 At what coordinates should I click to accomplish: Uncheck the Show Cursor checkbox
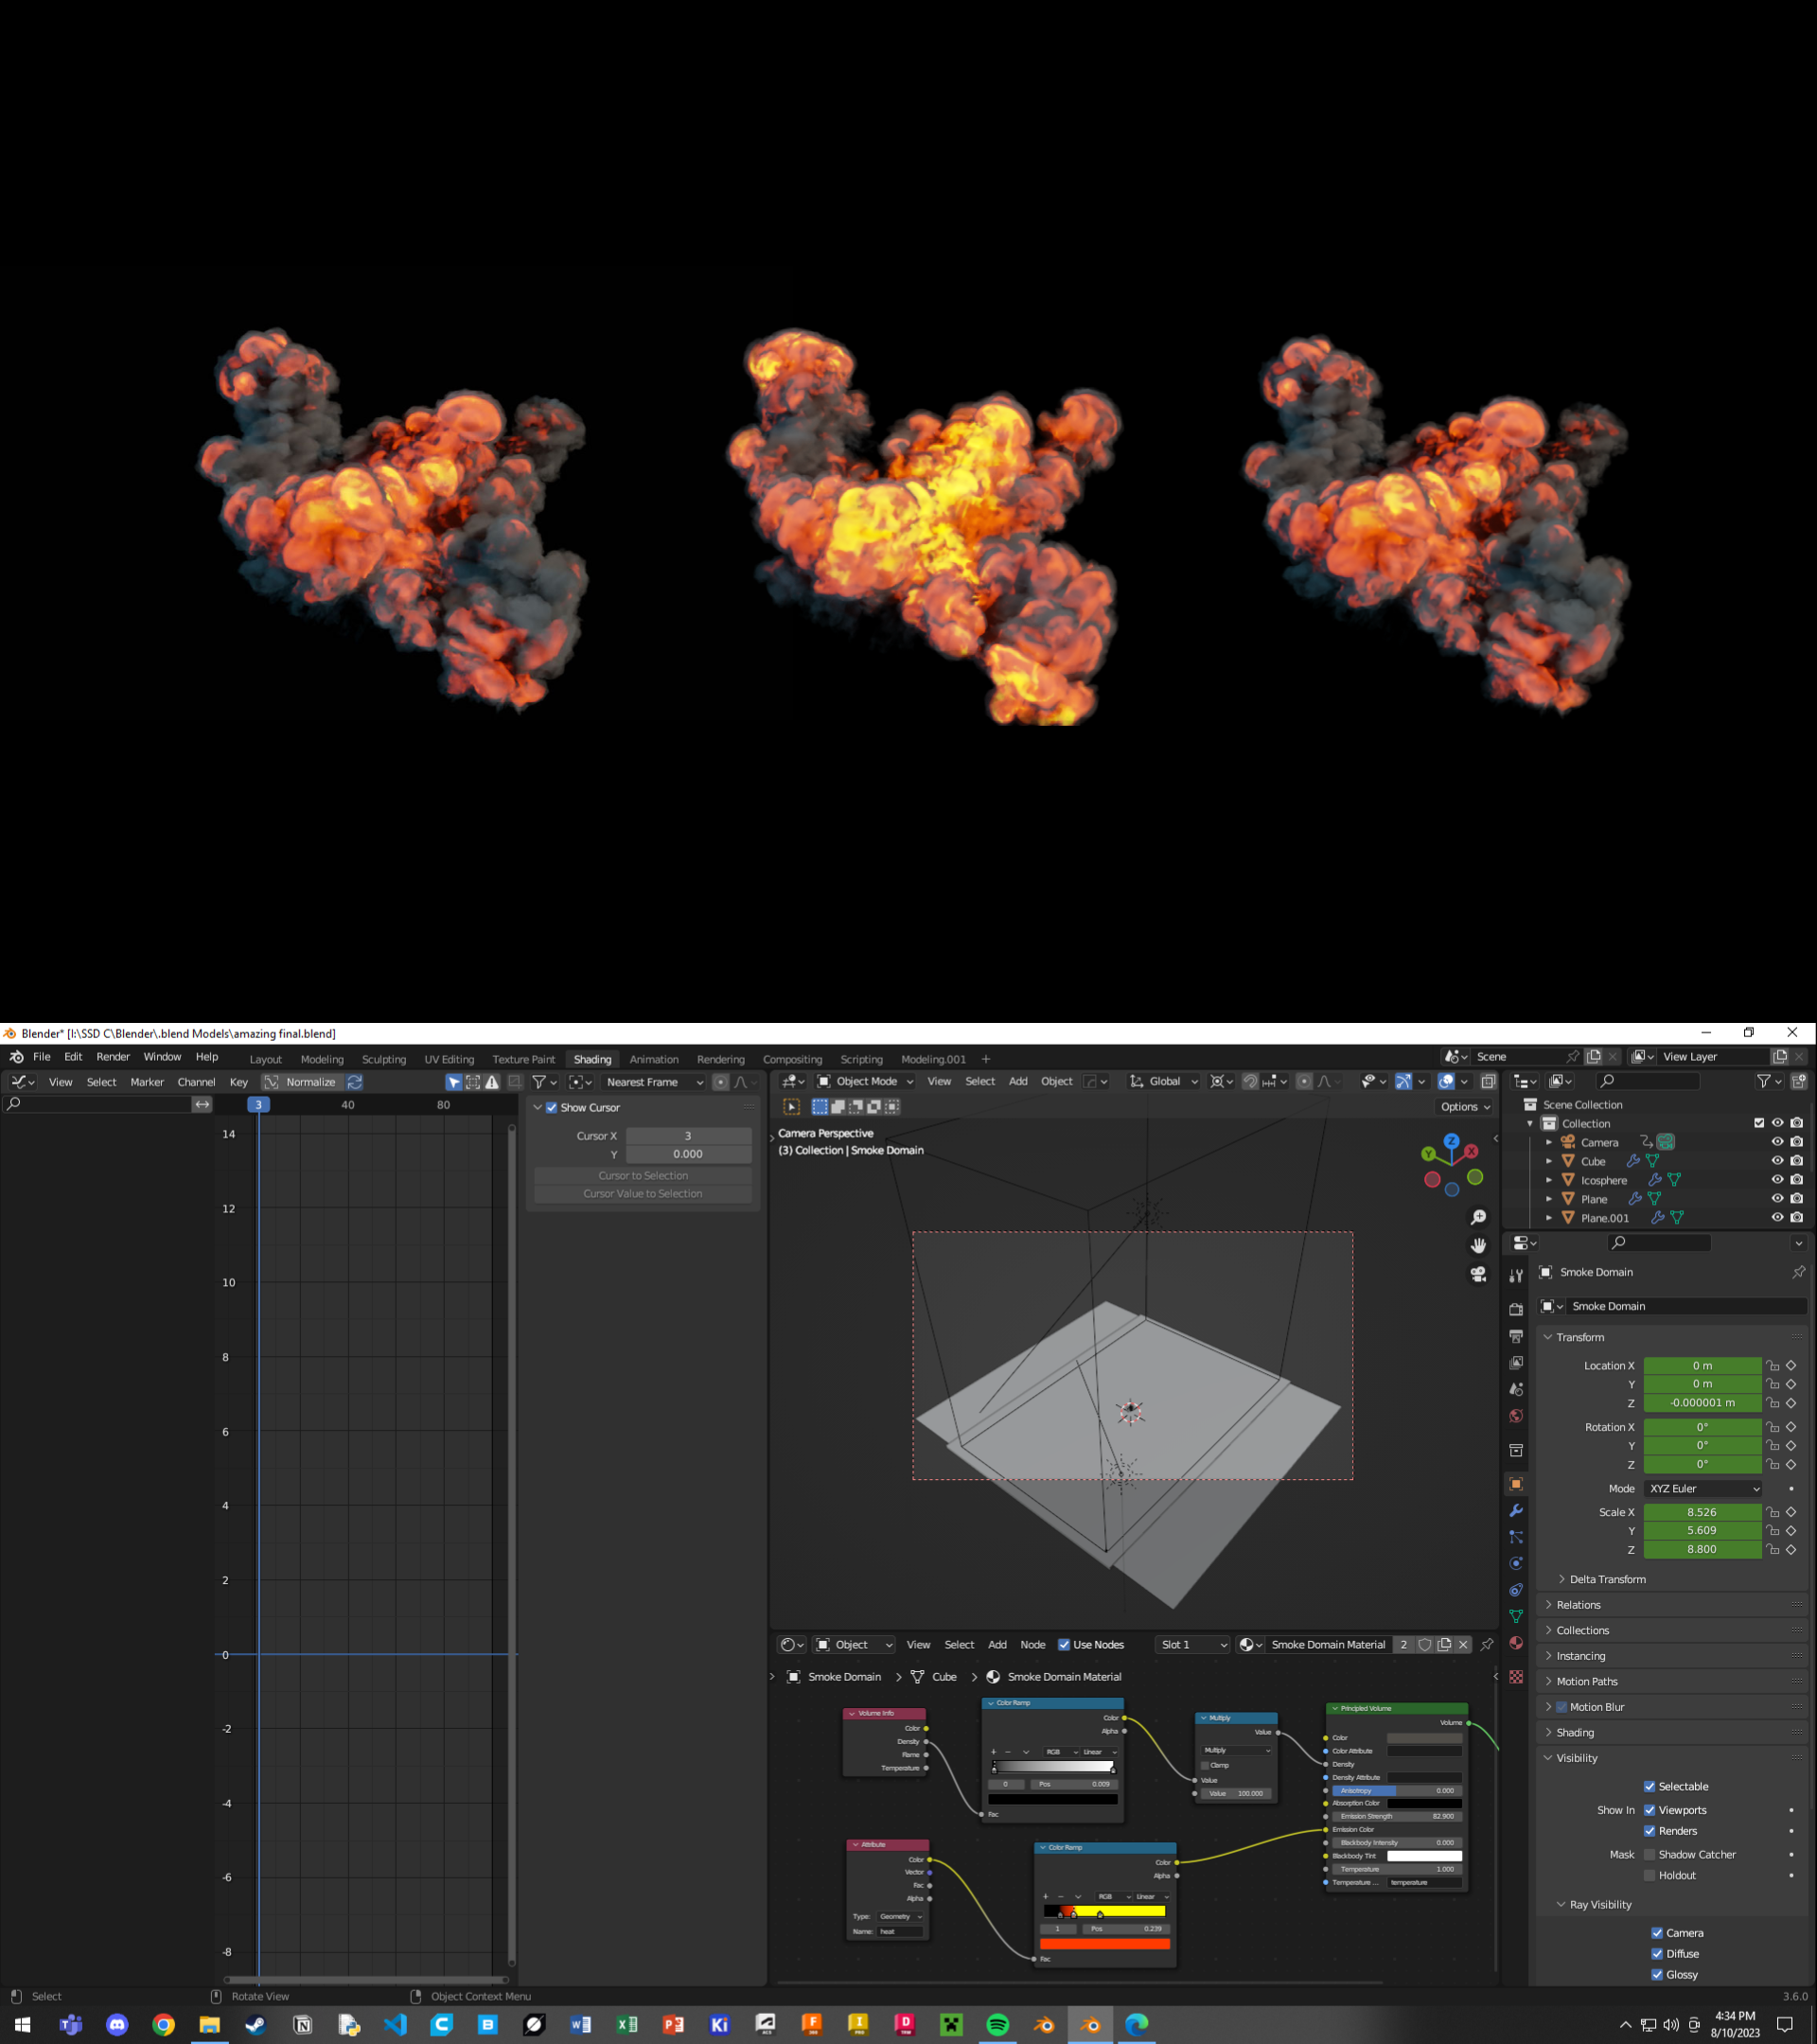552,1107
